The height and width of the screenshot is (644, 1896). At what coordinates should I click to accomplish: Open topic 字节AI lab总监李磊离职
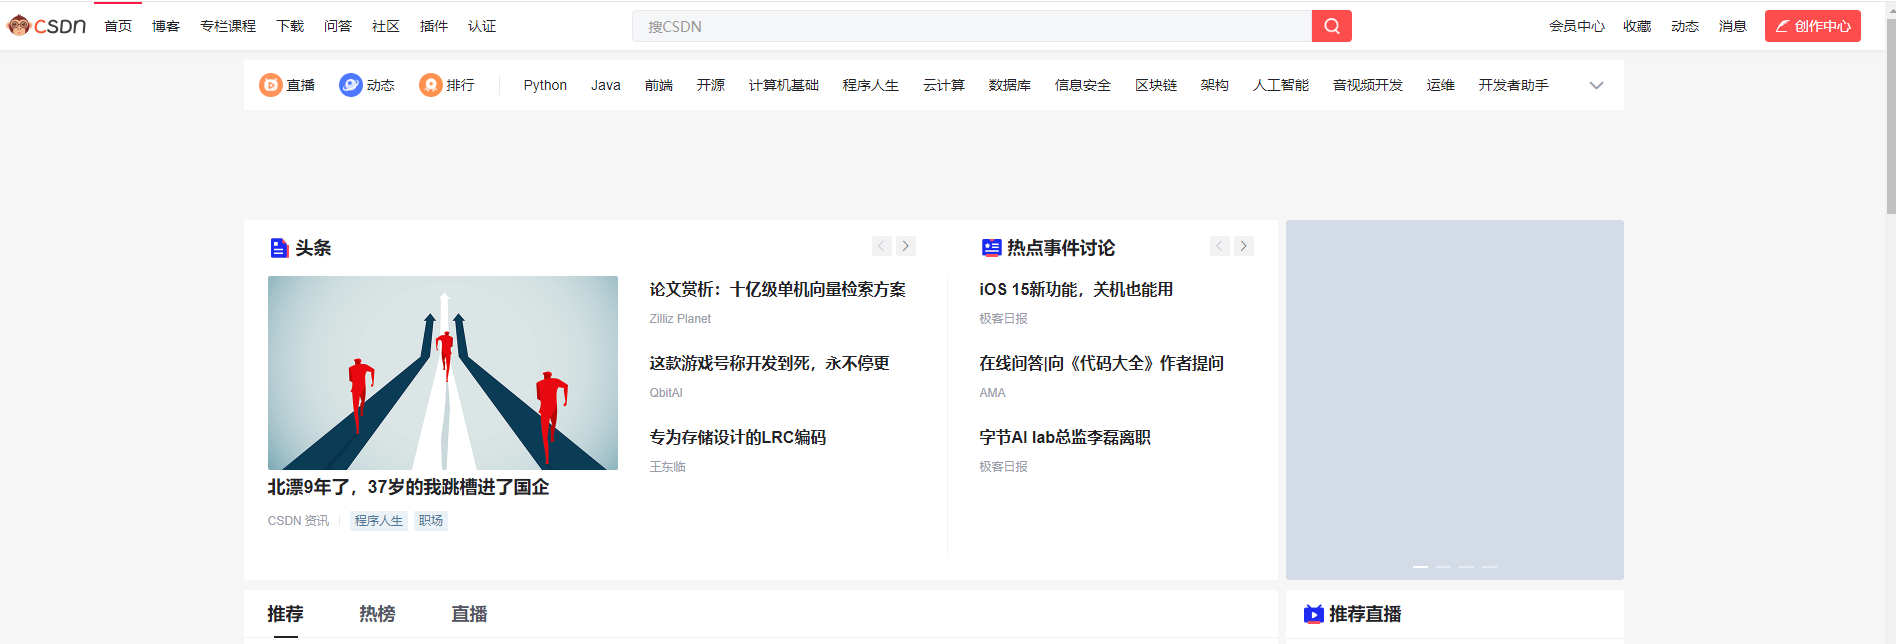pos(1065,437)
